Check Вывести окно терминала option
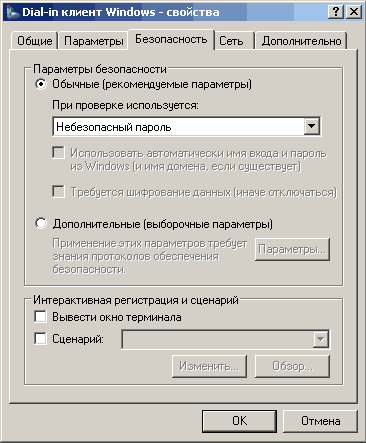Screen dimensions: 366x443 coord(41,317)
